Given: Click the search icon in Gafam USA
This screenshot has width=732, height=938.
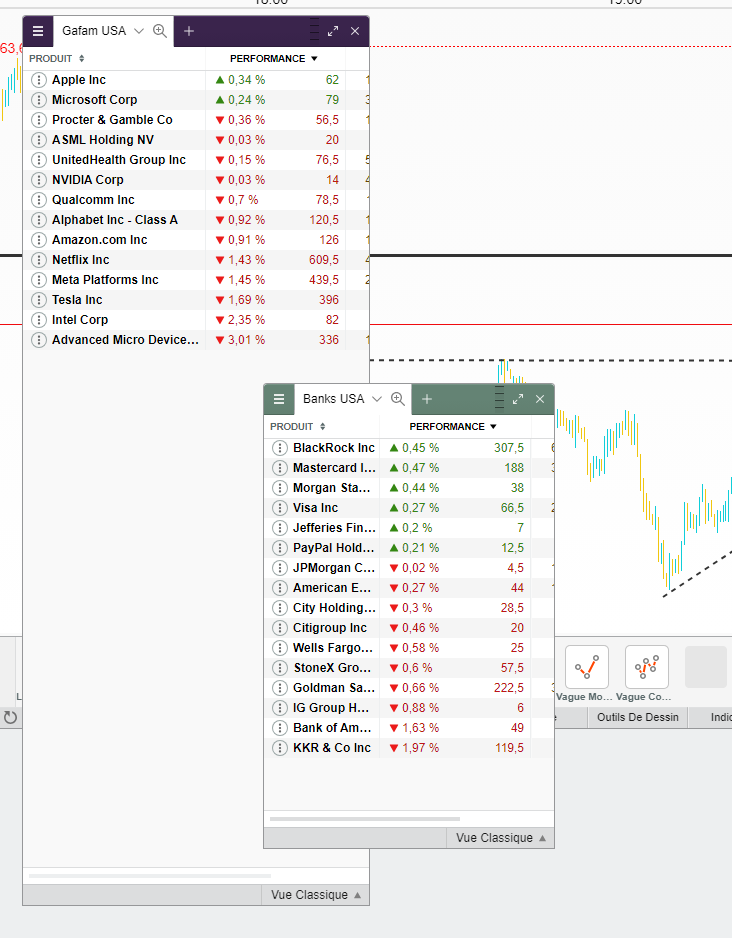Looking at the screenshot, I should tap(160, 31).
